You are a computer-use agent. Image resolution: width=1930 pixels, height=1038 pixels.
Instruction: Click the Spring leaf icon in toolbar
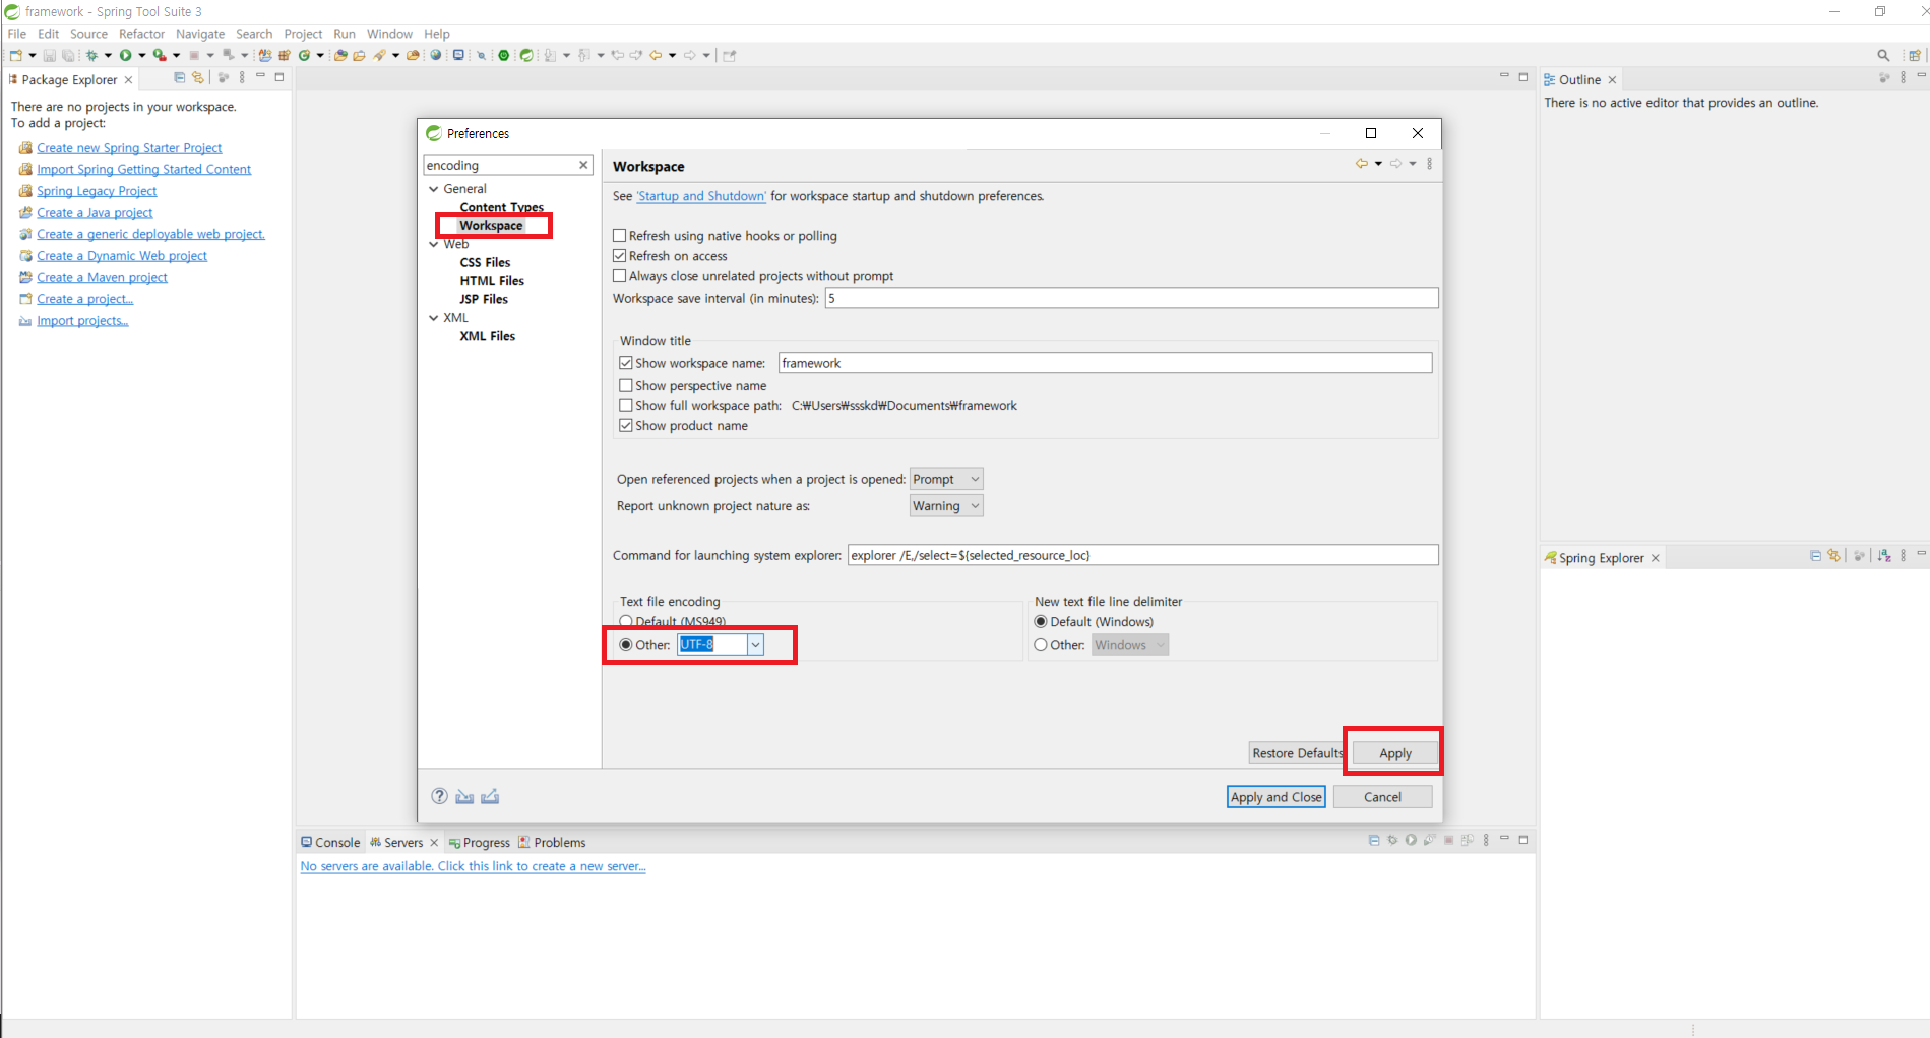click(x=526, y=55)
